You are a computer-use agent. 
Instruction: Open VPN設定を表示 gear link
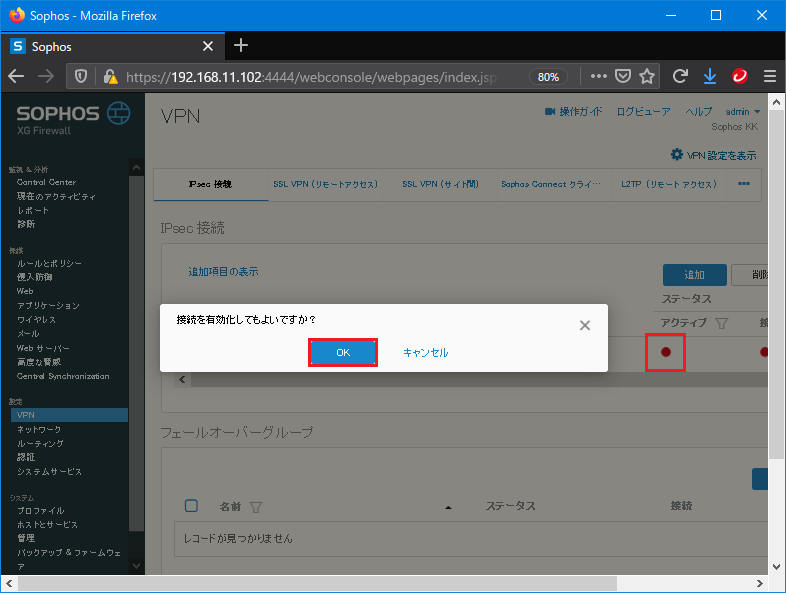(714, 155)
